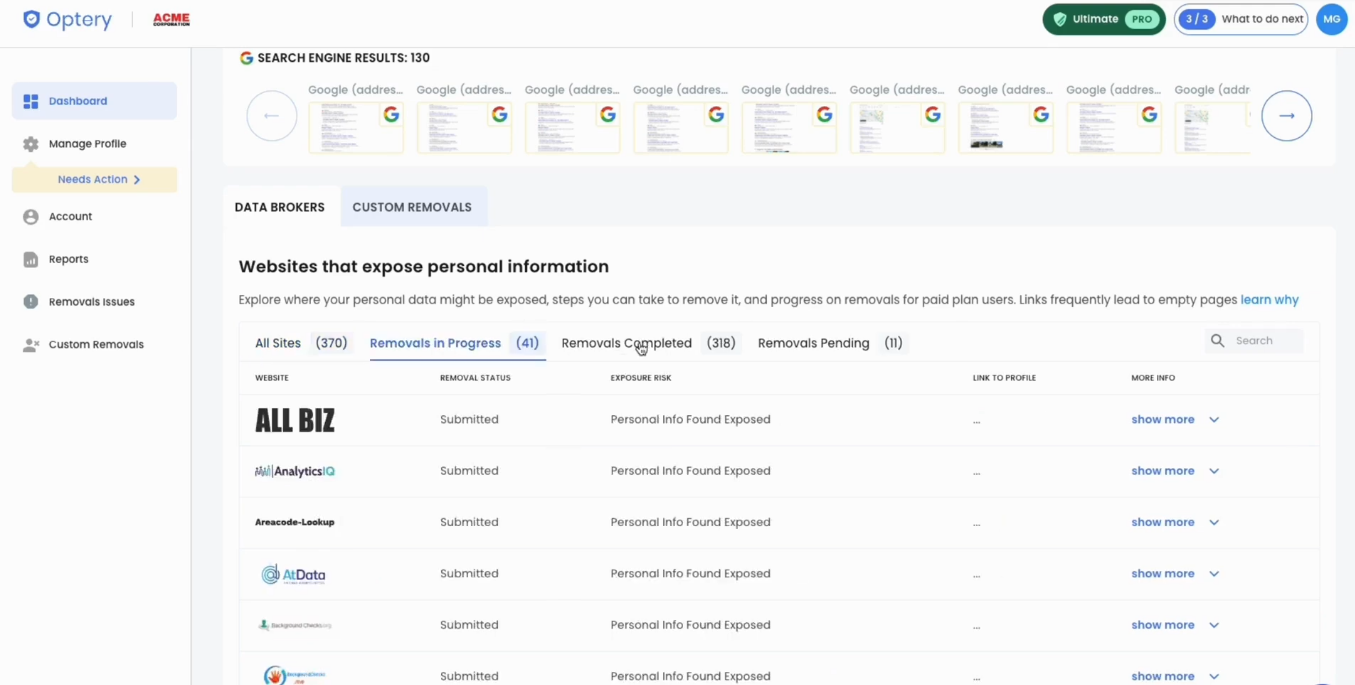Click the Reports chart icon

point(31,259)
